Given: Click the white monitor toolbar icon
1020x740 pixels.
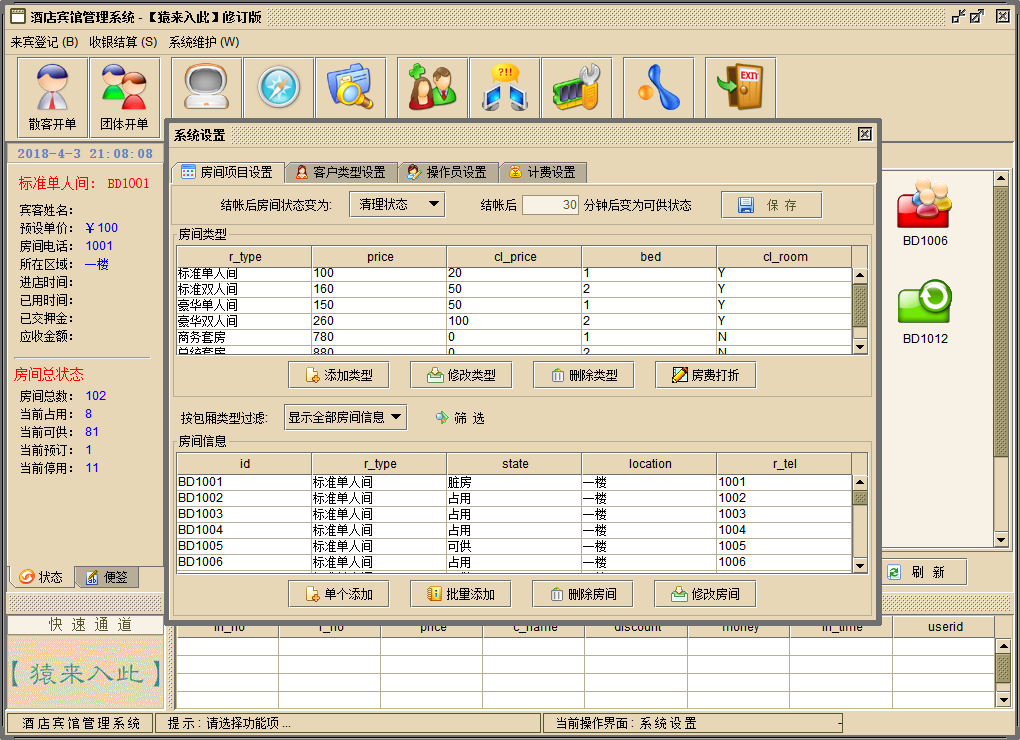Looking at the screenshot, I should click(206, 88).
